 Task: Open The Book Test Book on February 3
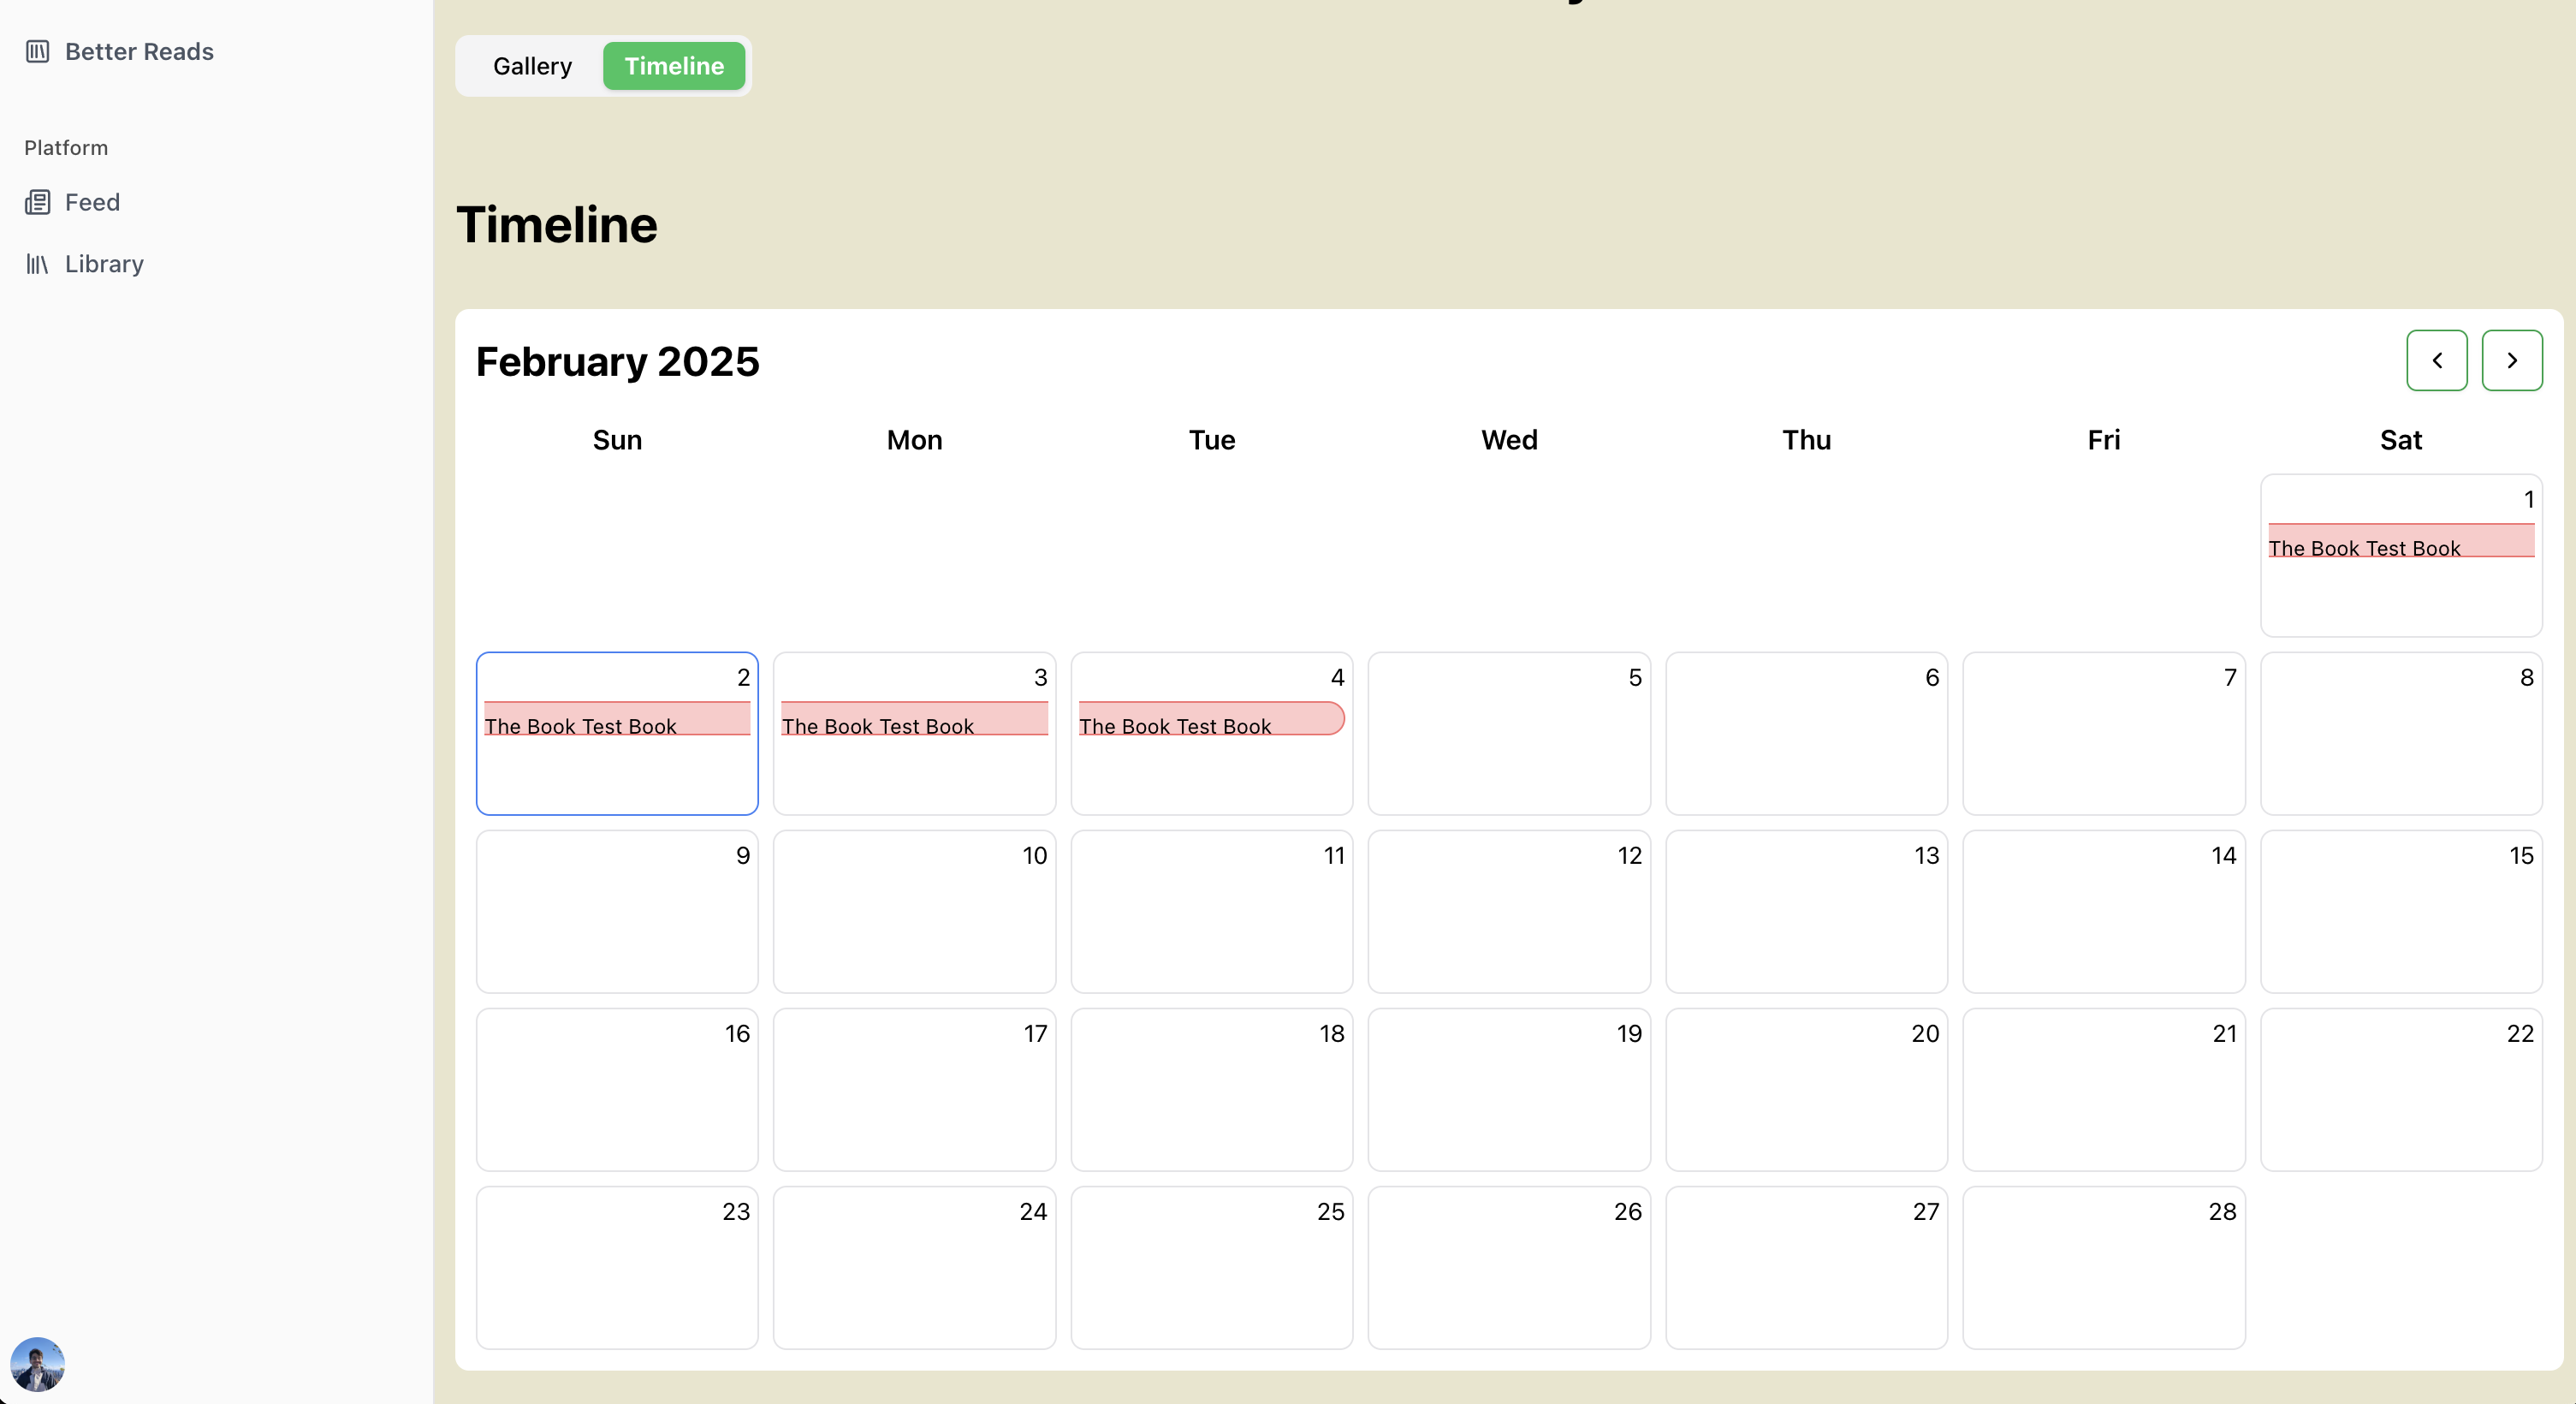913,719
